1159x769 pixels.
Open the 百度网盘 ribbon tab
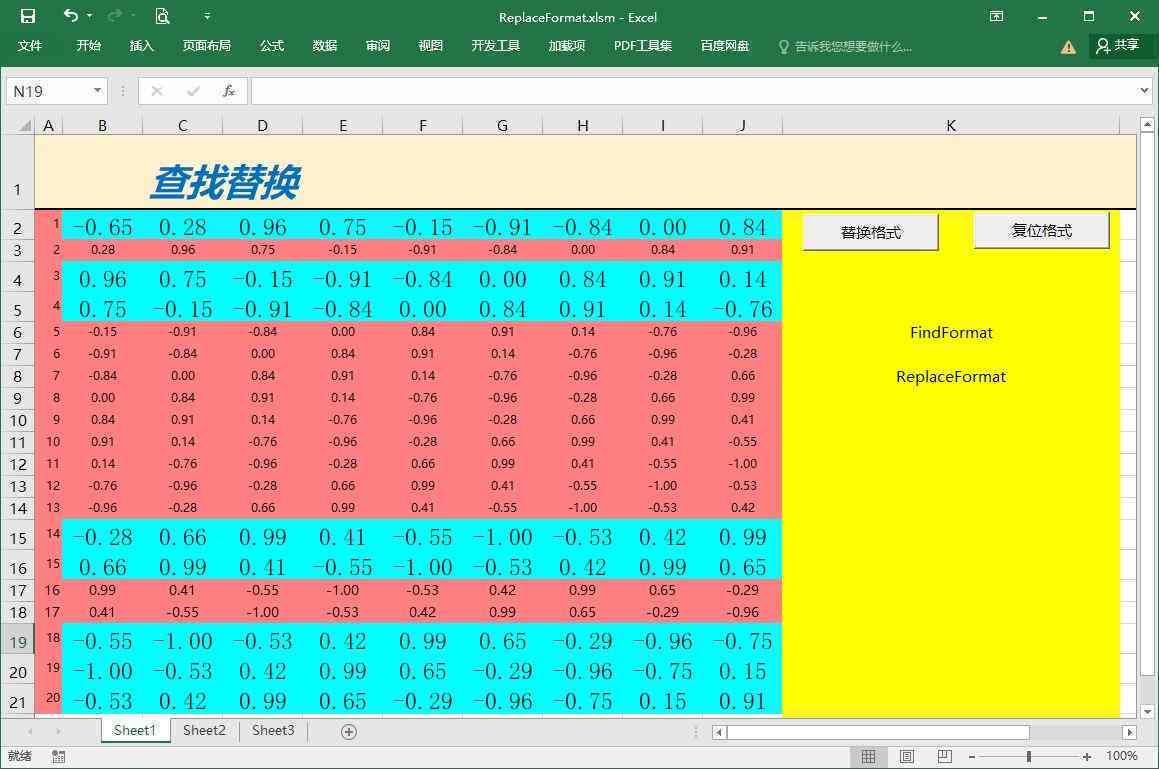pyautogui.click(x=725, y=46)
